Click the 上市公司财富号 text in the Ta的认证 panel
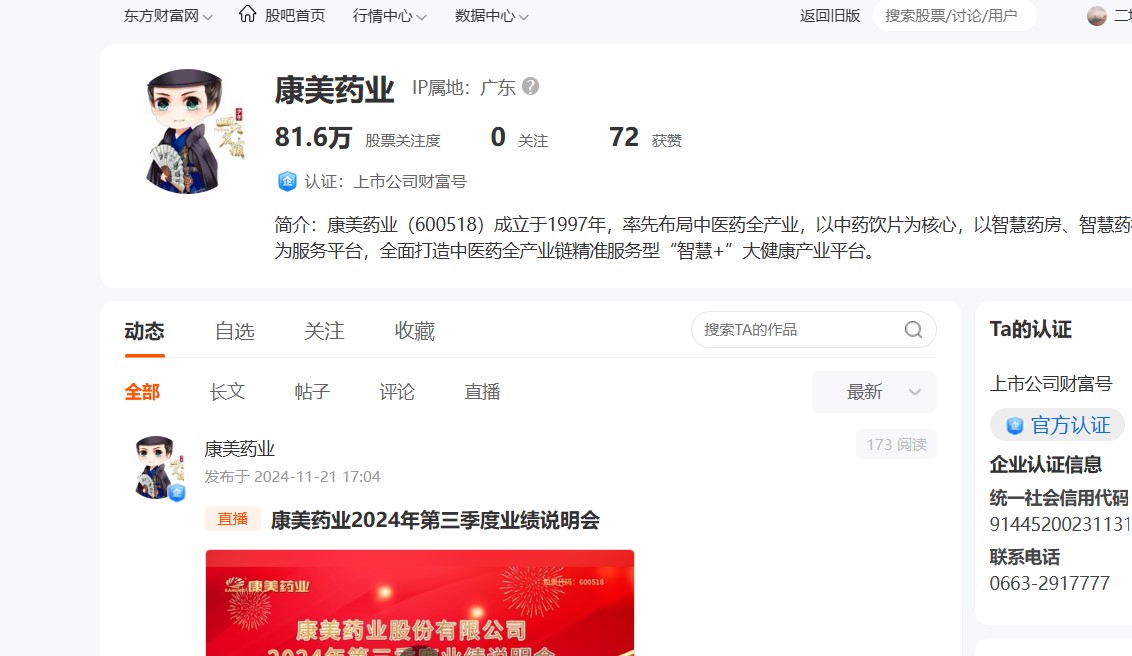The height and width of the screenshot is (656, 1132). (x=1051, y=384)
